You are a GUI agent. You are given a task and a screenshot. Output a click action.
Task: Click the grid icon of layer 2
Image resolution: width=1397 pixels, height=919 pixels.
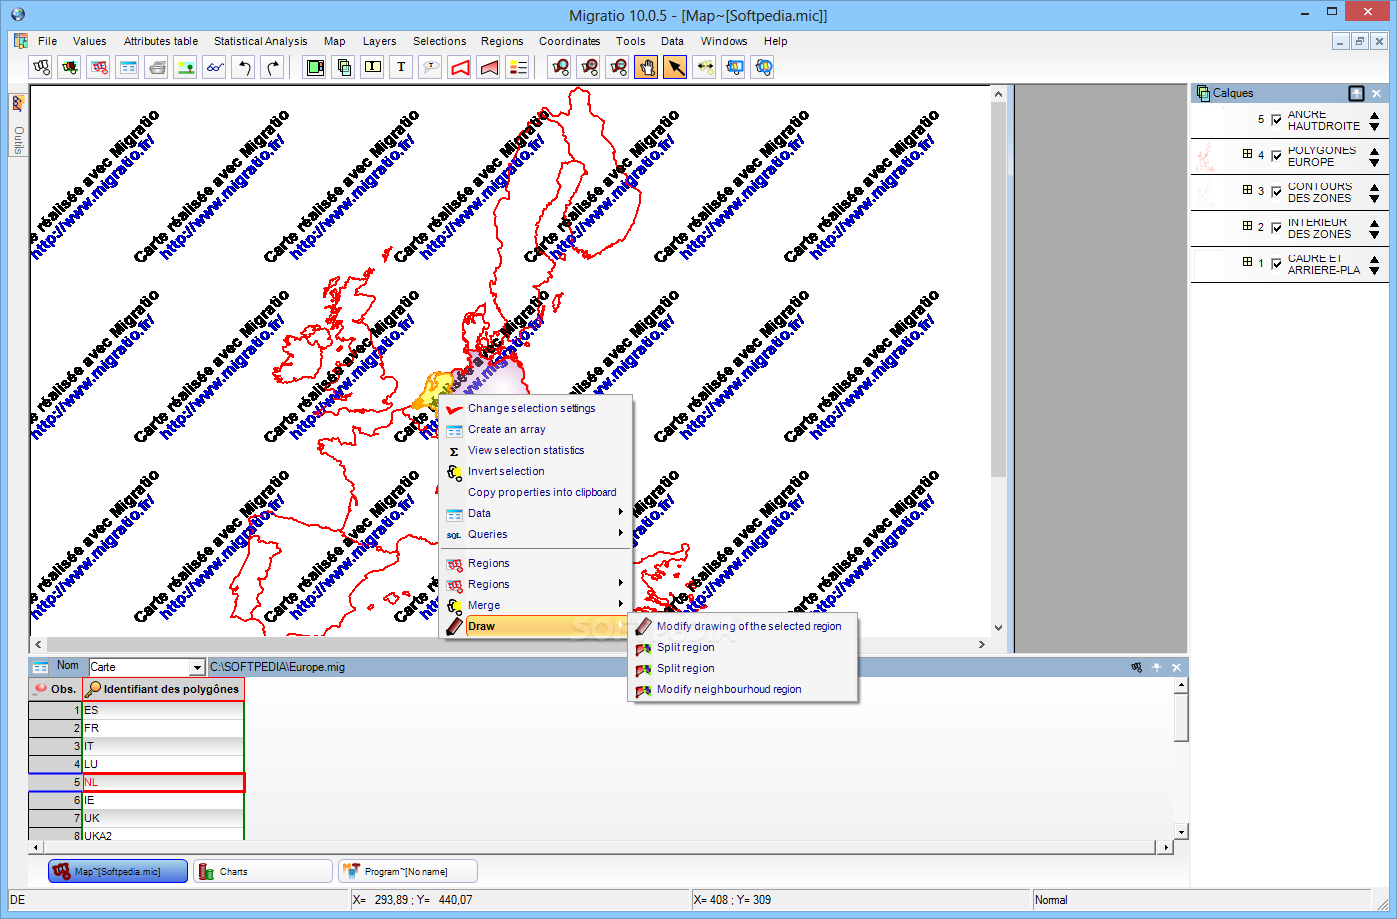click(x=1247, y=226)
